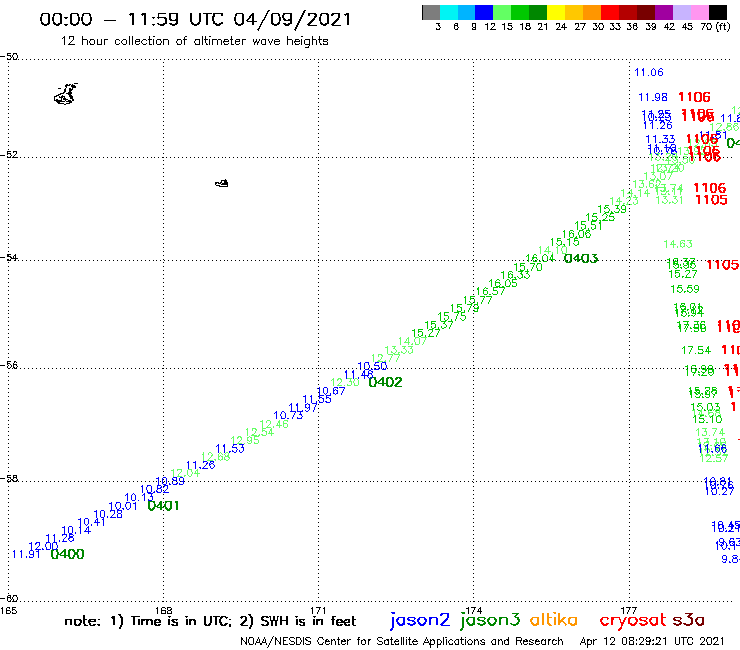The image size is (740, 650).
Task: Click the 0402 time marker
Action: (x=385, y=382)
